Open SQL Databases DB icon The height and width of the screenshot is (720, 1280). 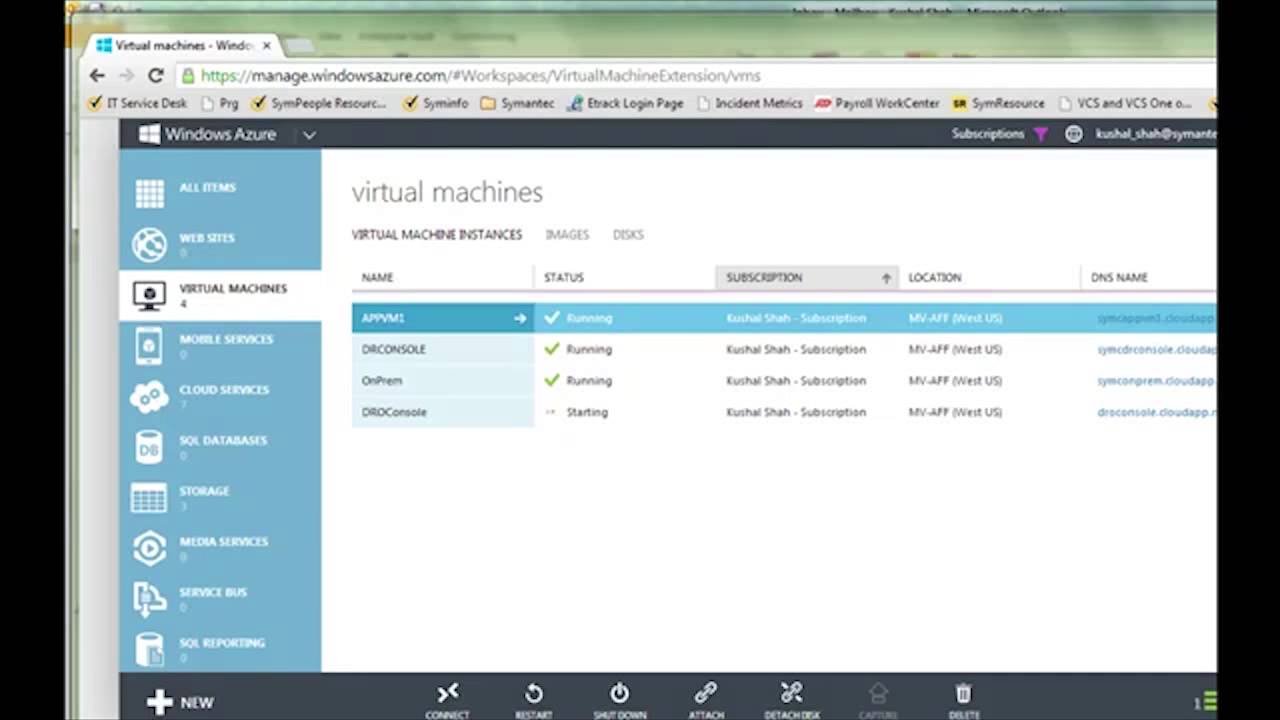[x=149, y=447]
